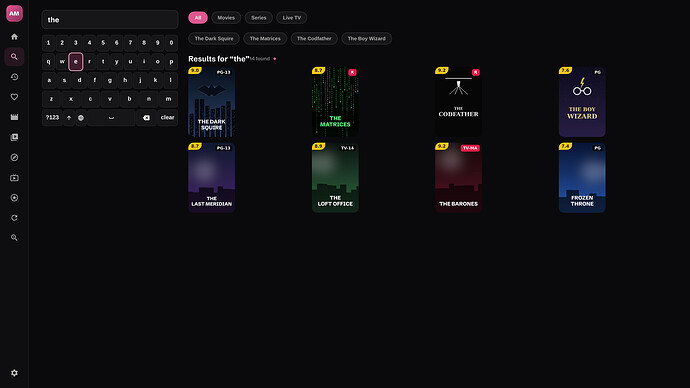The width and height of the screenshot is (690, 388).
Task: Open the AM profile avatar
Action: pyautogui.click(x=14, y=13)
